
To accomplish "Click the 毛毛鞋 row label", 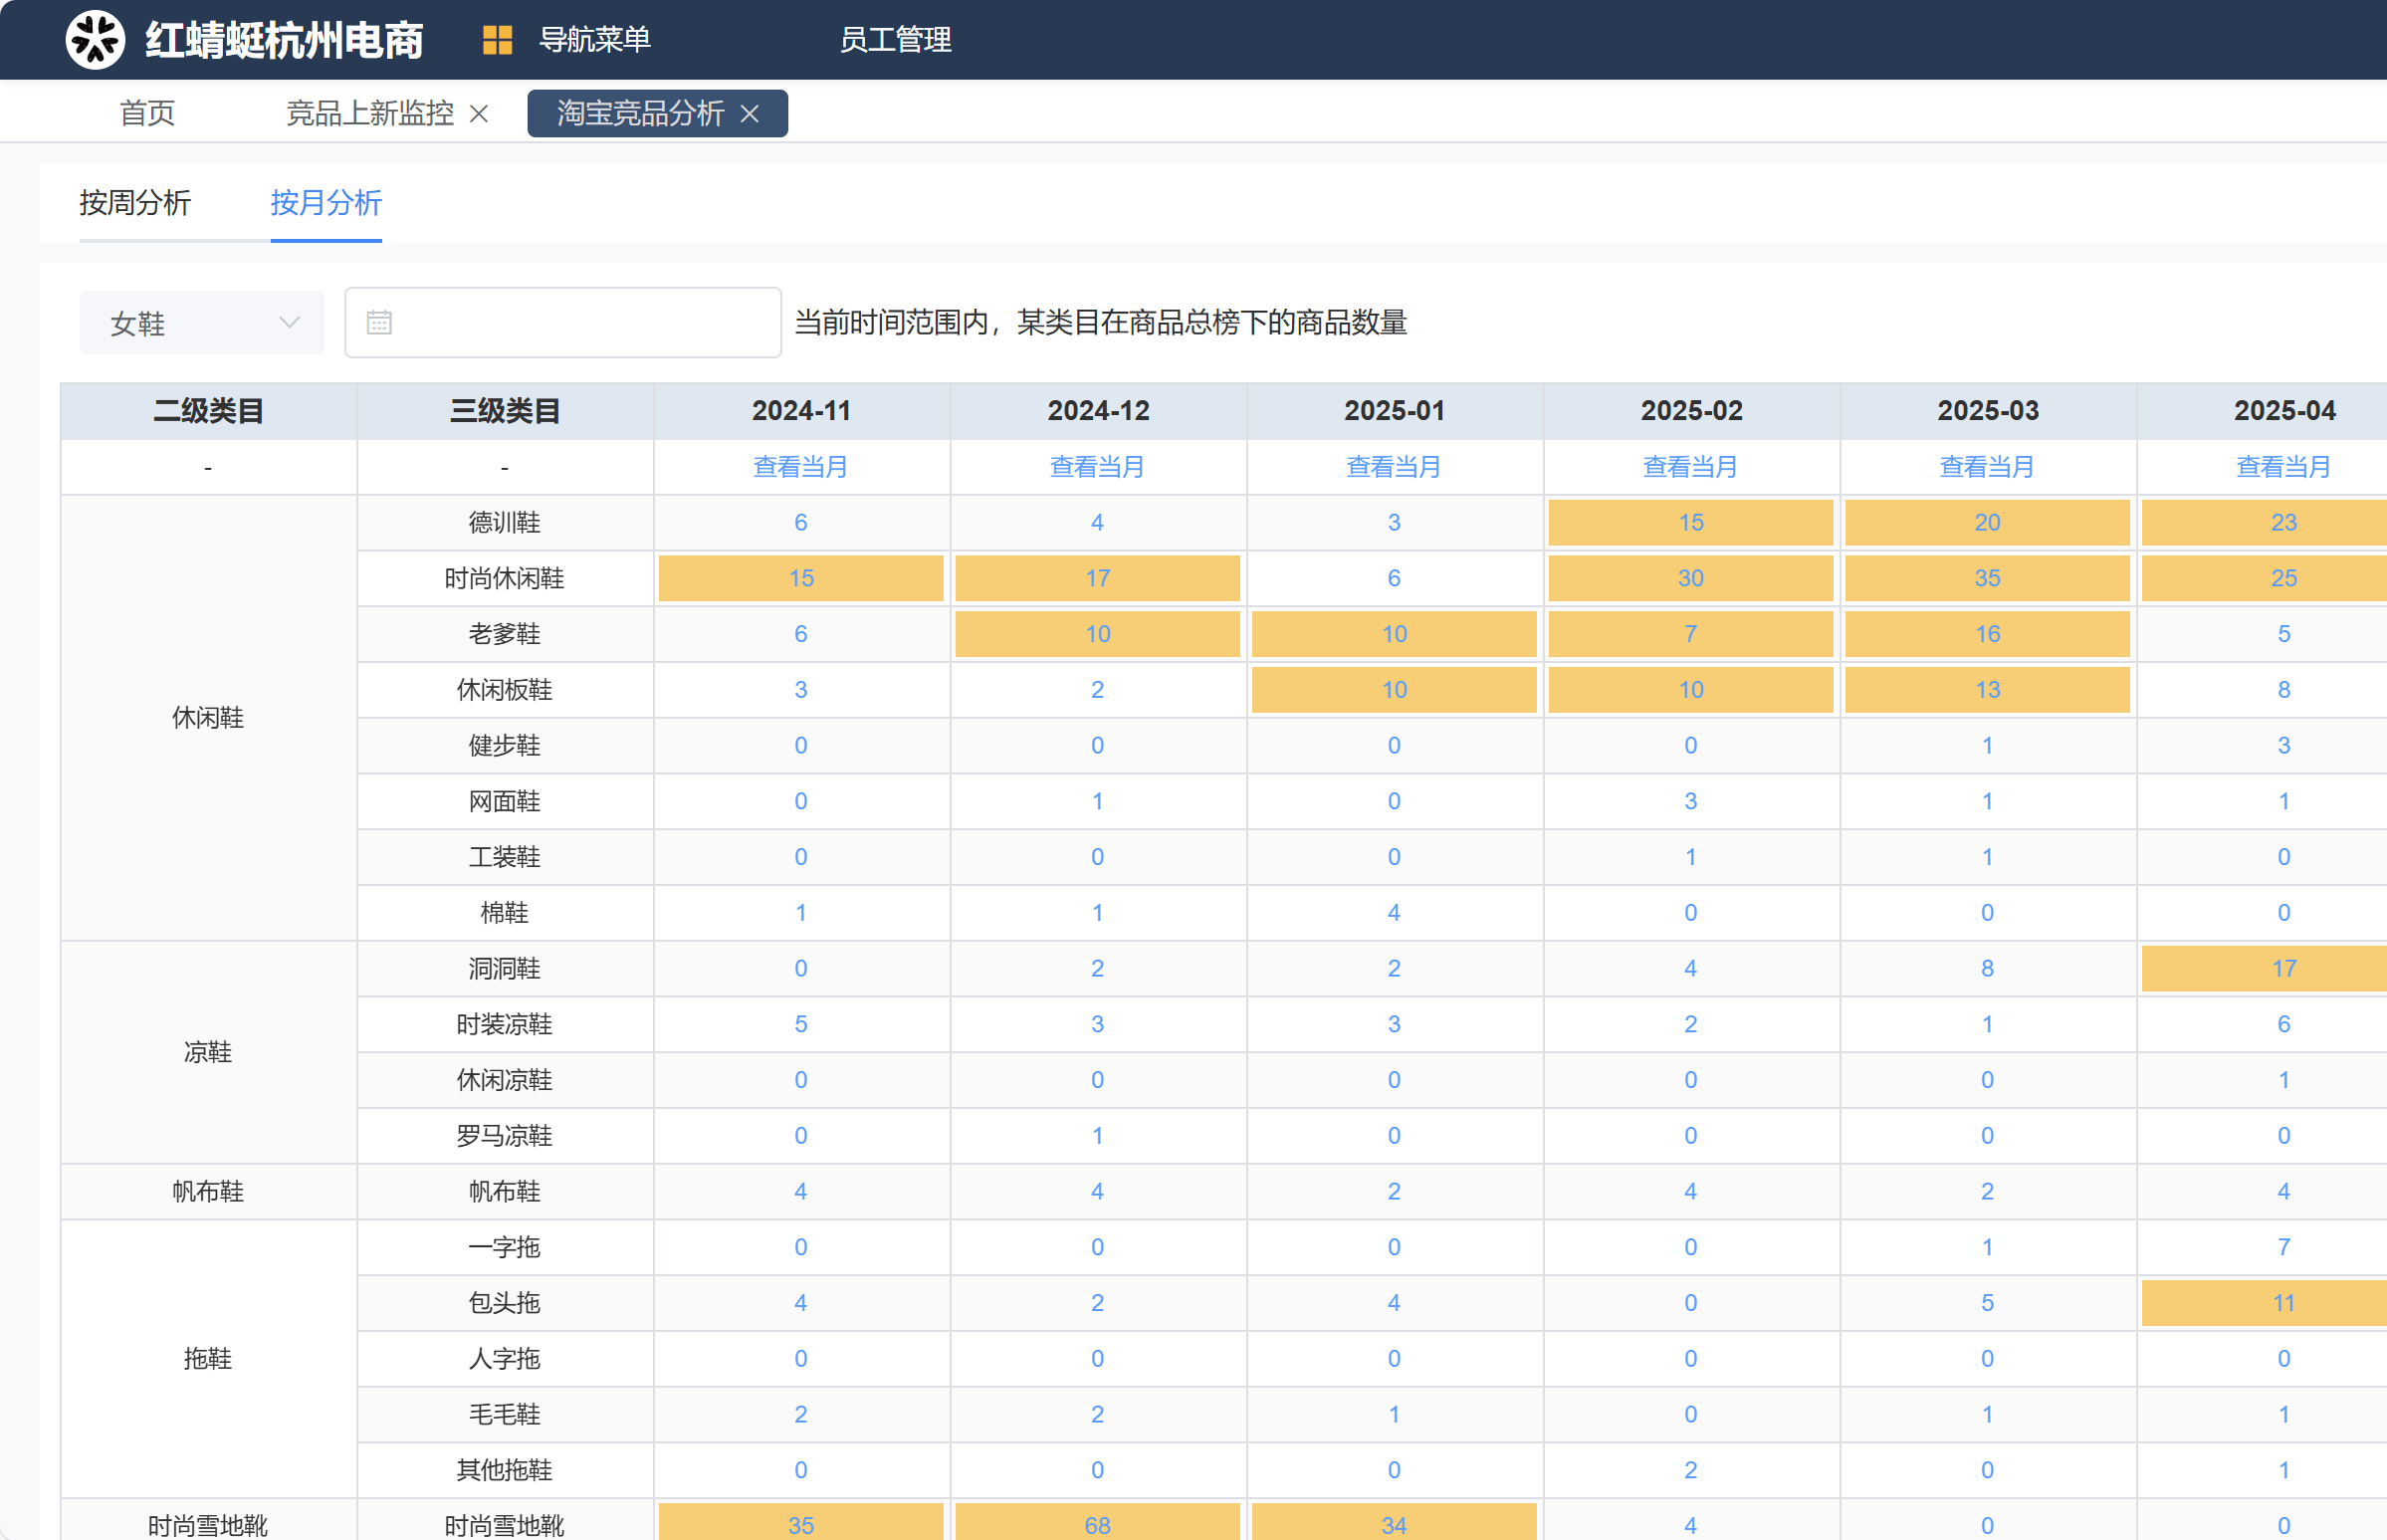I will click(x=505, y=1415).
